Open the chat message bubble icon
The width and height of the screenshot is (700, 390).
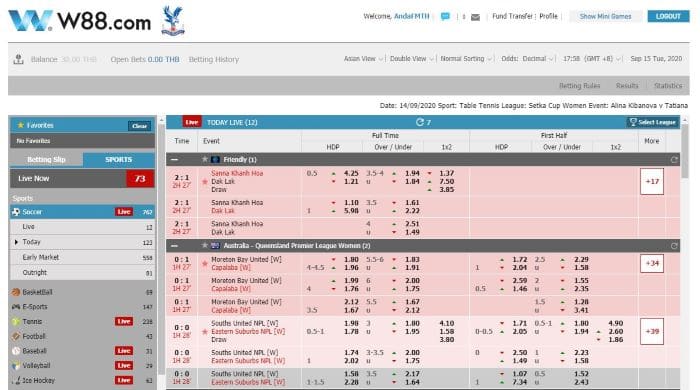click(445, 17)
